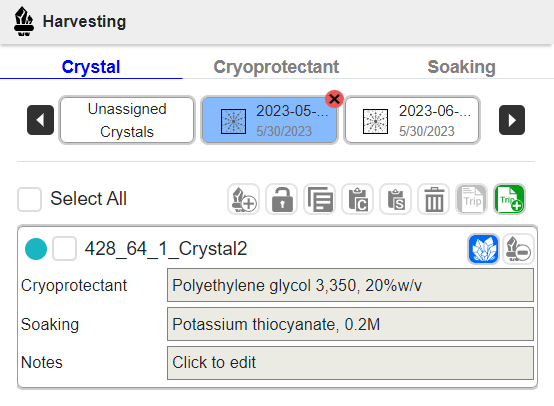Click the trash can delete icon
This screenshot has height=406, width=554.
434,199
